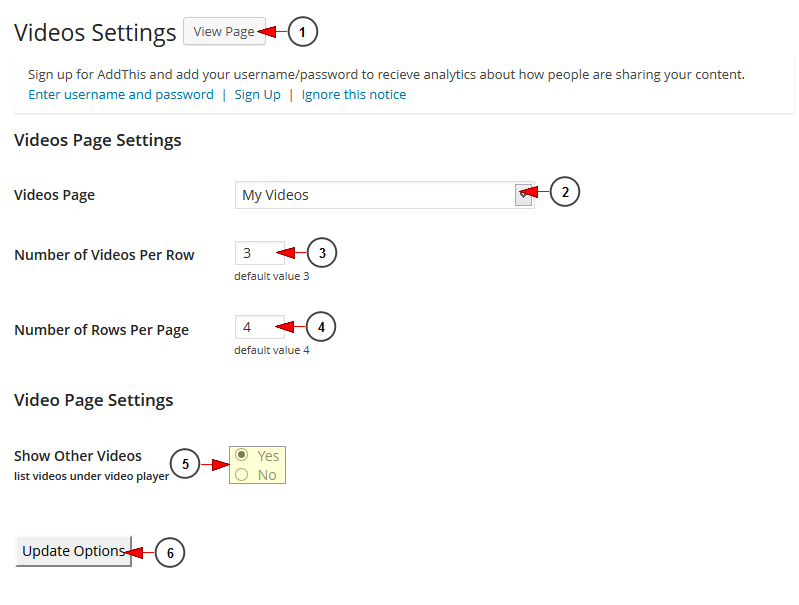The height and width of the screenshot is (605, 799).
Task: Click callout circle number 1
Action: tap(303, 32)
